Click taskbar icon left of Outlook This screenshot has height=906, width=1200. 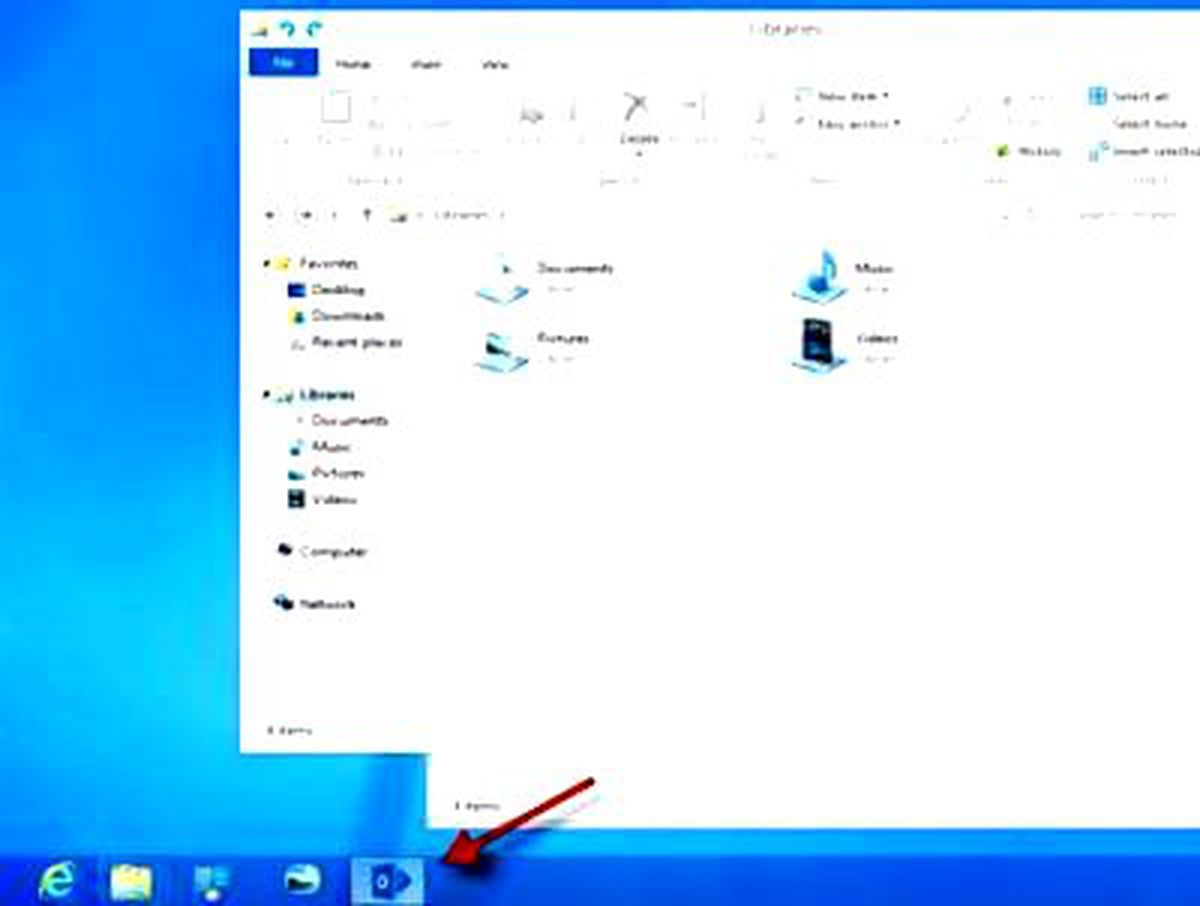301,880
